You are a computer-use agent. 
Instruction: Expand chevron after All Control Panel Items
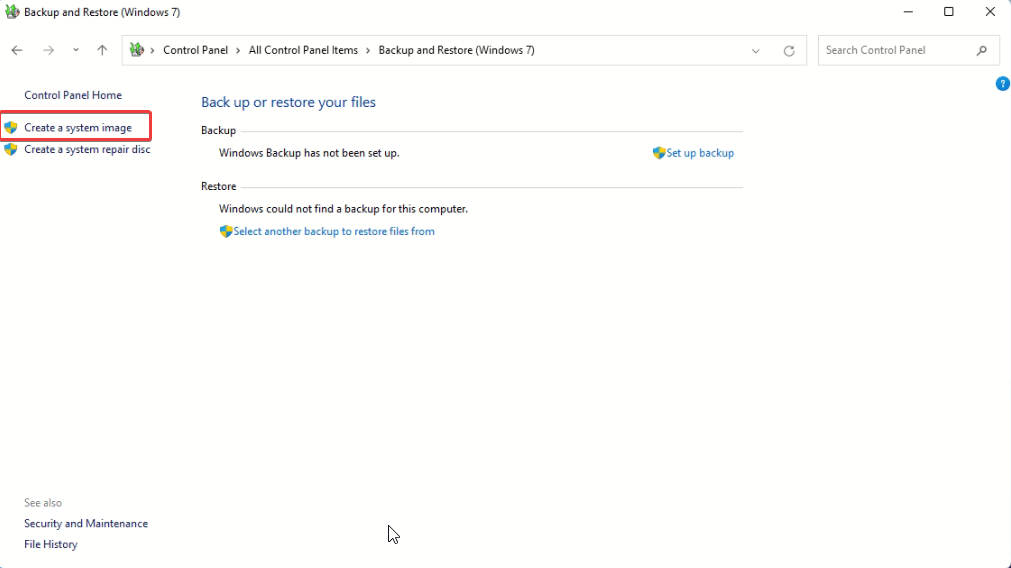click(x=368, y=50)
